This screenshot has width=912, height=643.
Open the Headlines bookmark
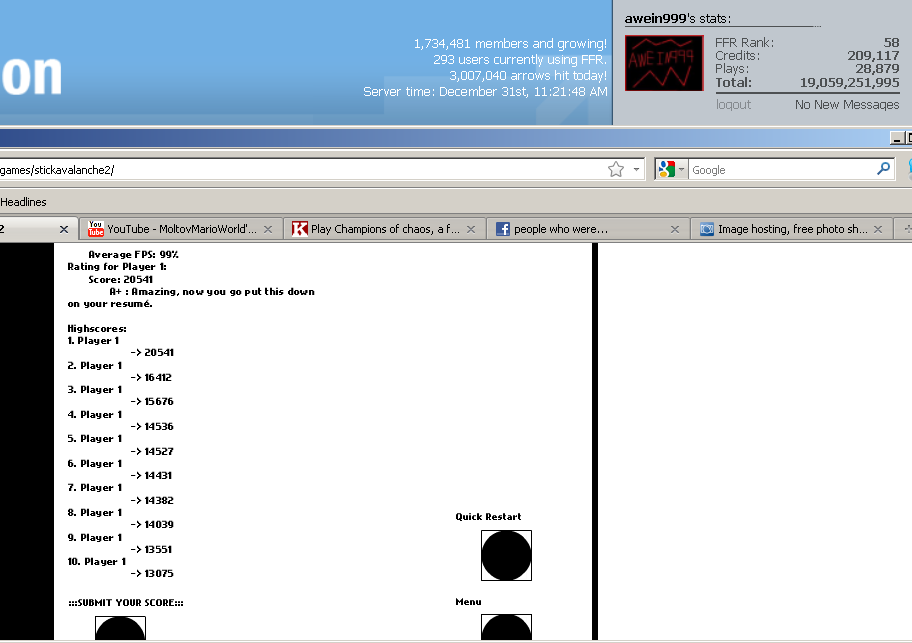23,202
